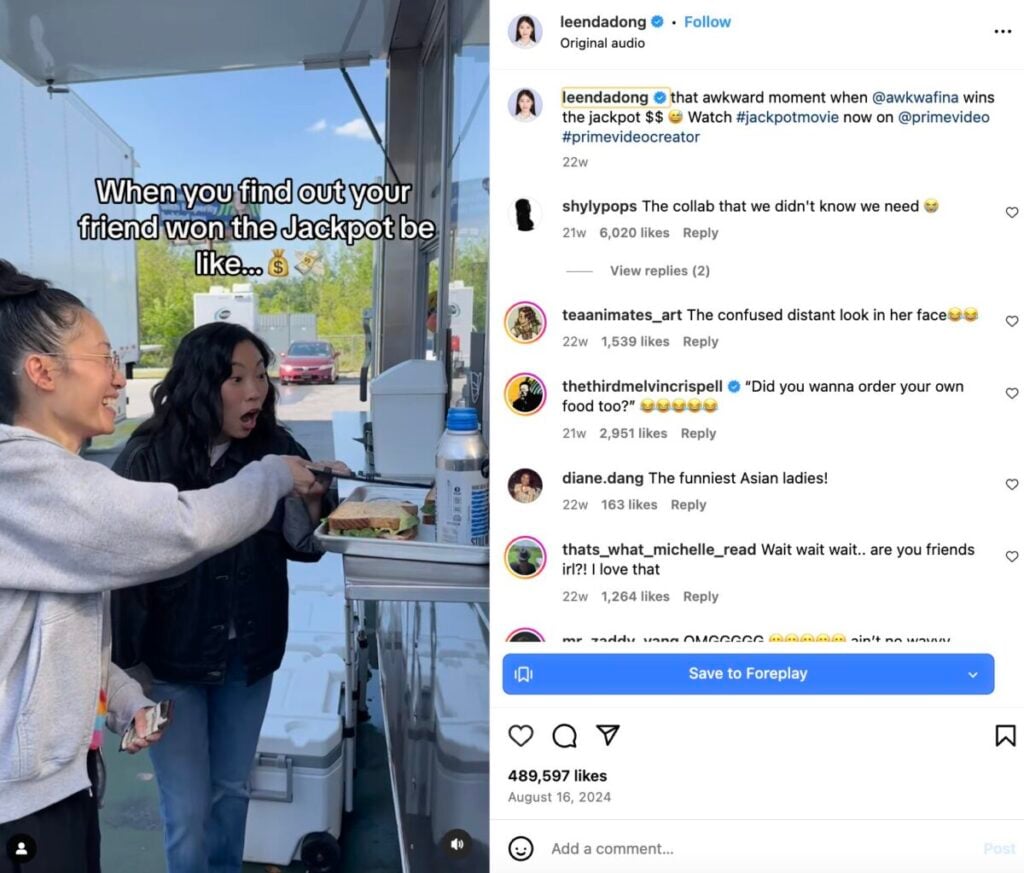Share post via paper plane icon
The width and height of the screenshot is (1024, 873).
(607, 735)
